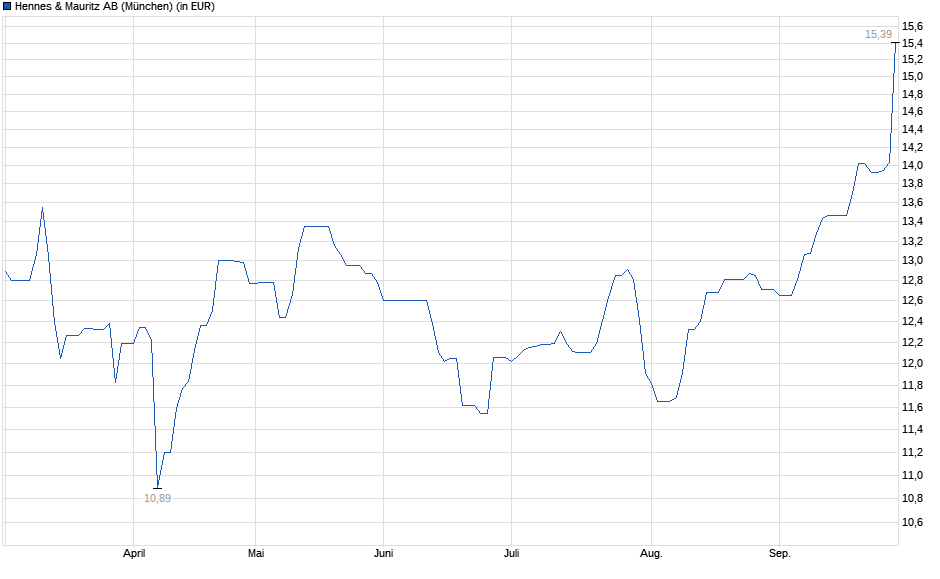Click the '11,8' price axis label
This screenshot has width=940, height=579.
pyautogui.click(x=912, y=385)
